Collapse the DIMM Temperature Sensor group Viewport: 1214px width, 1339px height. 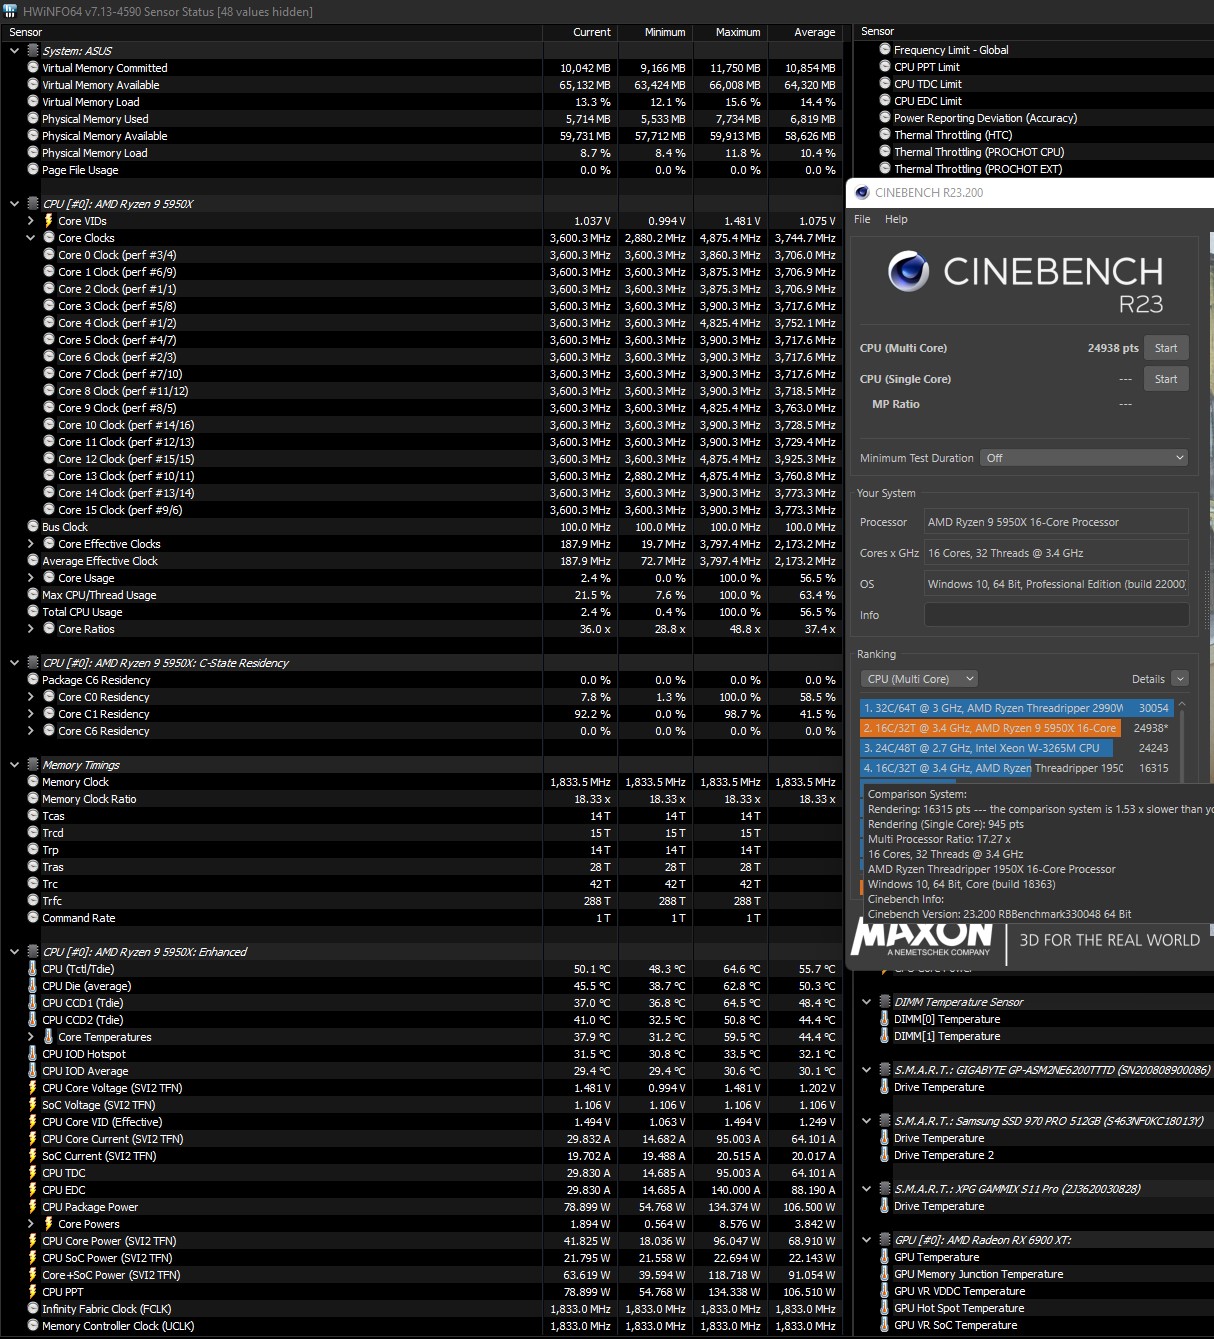(866, 1002)
